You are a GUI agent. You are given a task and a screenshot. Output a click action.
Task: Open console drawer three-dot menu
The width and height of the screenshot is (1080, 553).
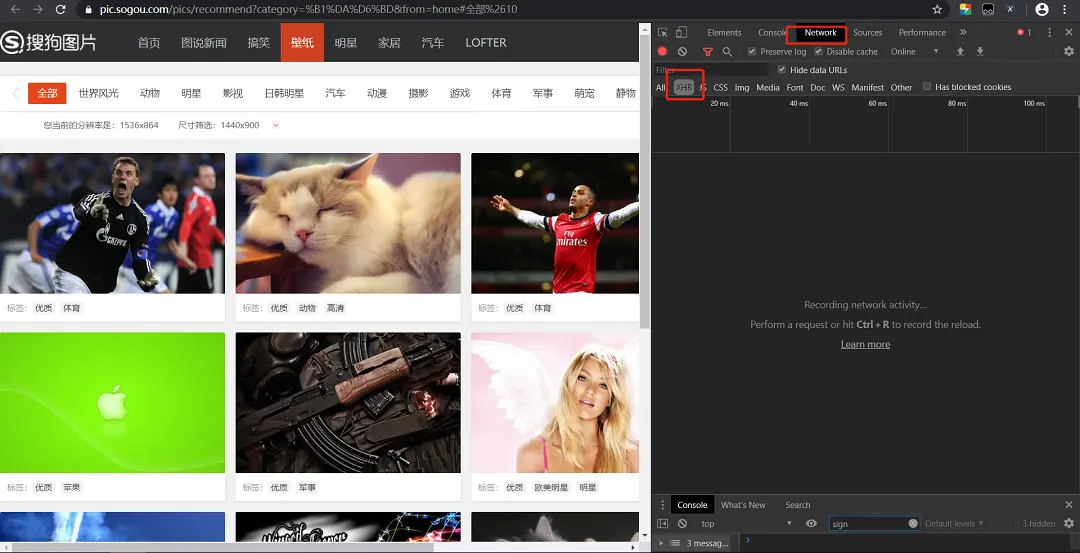tap(663, 505)
